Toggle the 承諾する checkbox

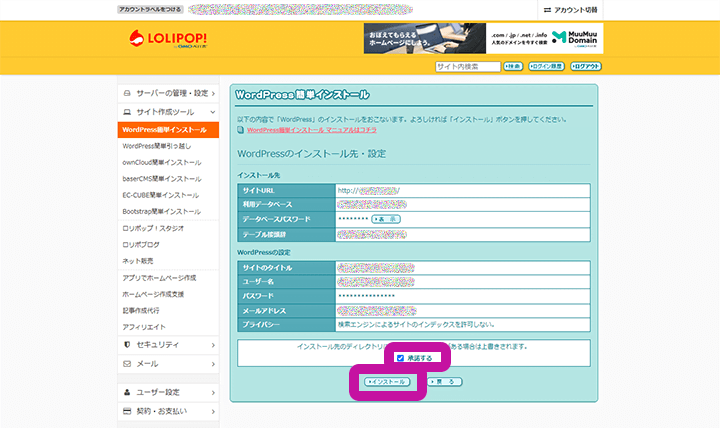tap(400, 357)
